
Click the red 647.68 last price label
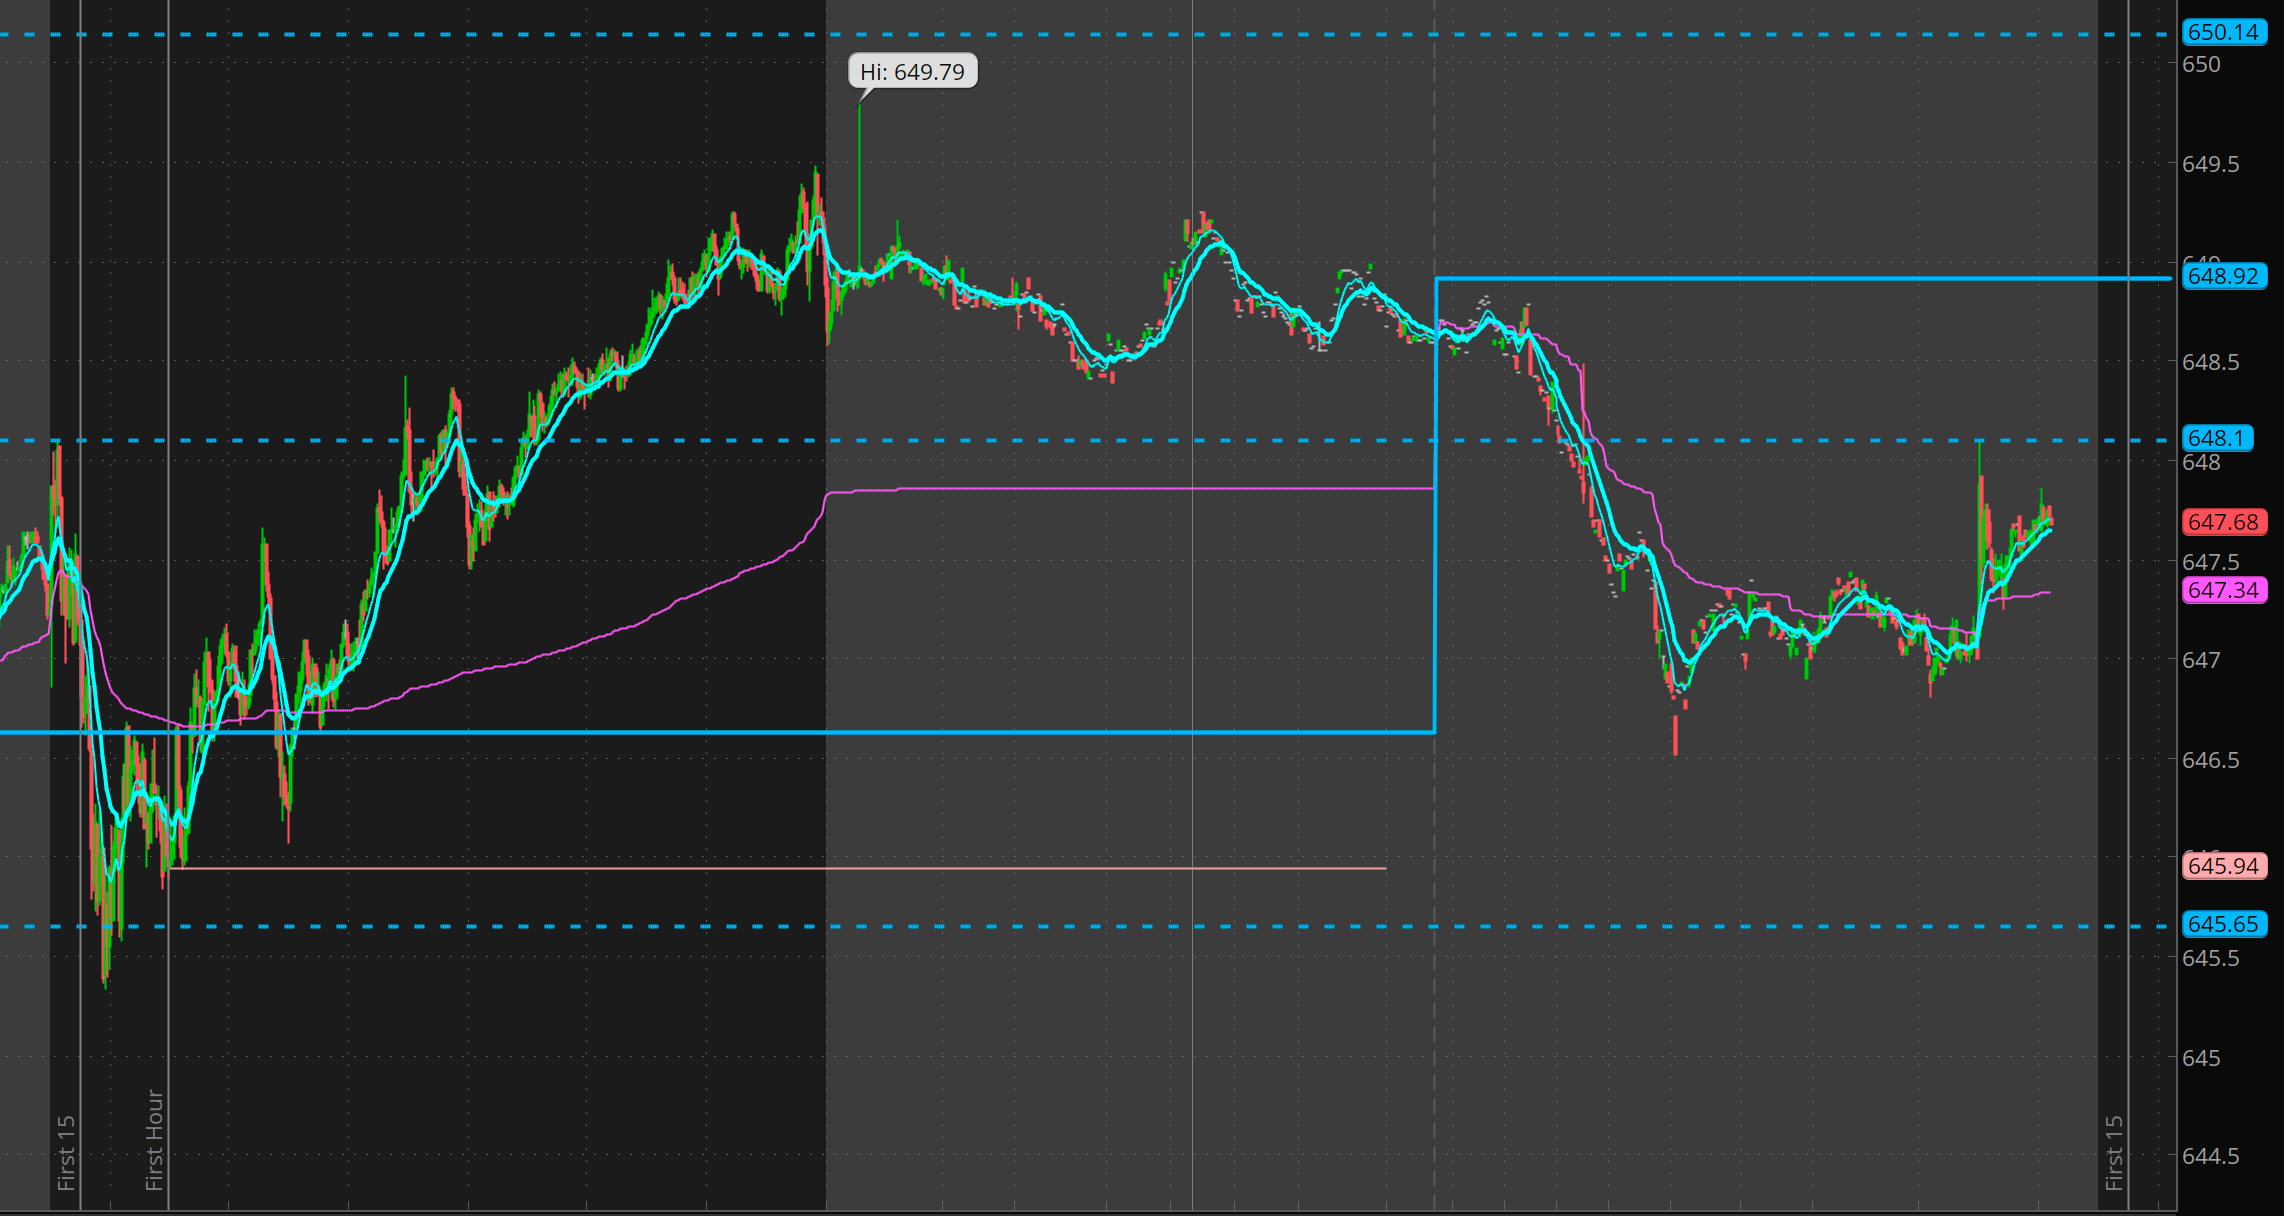pos(2223,522)
